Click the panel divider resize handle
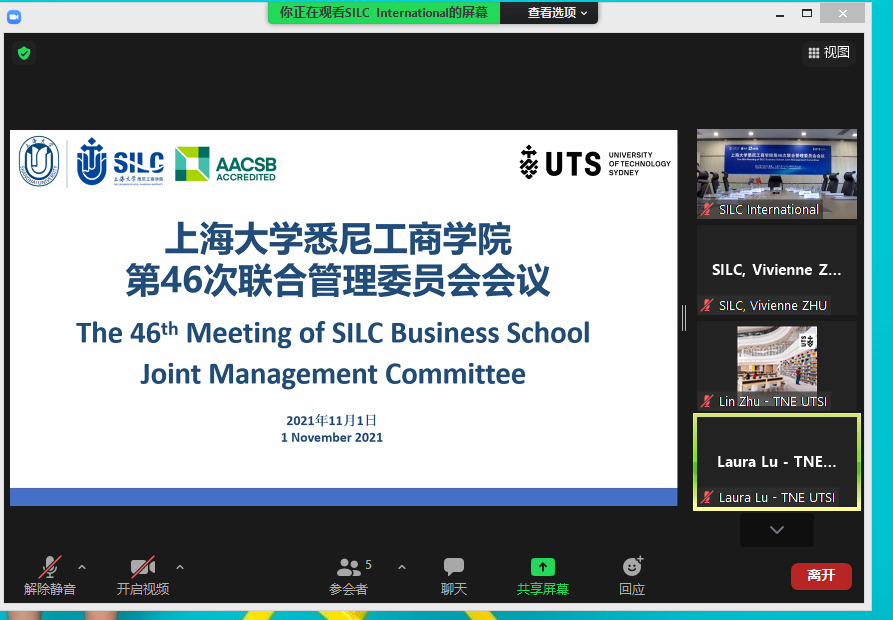The height and width of the screenshot is (620, 893). (684, 317)
